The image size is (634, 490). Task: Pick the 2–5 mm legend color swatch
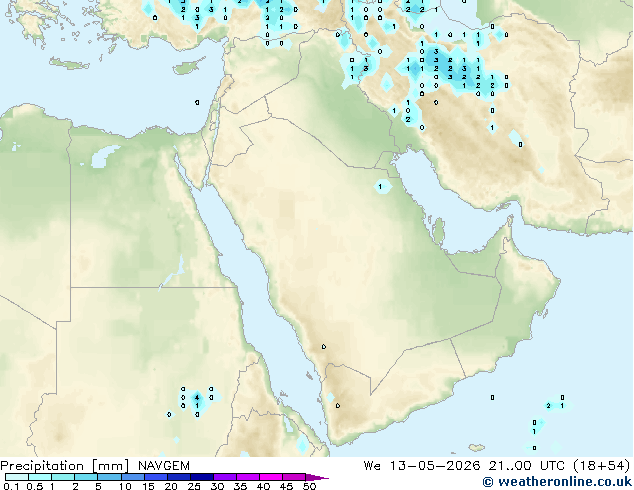[x=86, y=477]
